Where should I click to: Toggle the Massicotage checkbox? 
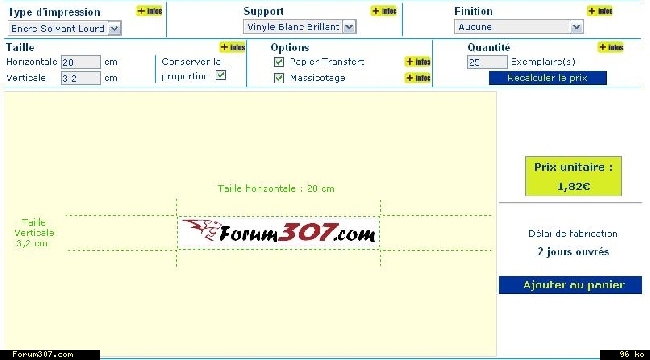click(279, 78)
